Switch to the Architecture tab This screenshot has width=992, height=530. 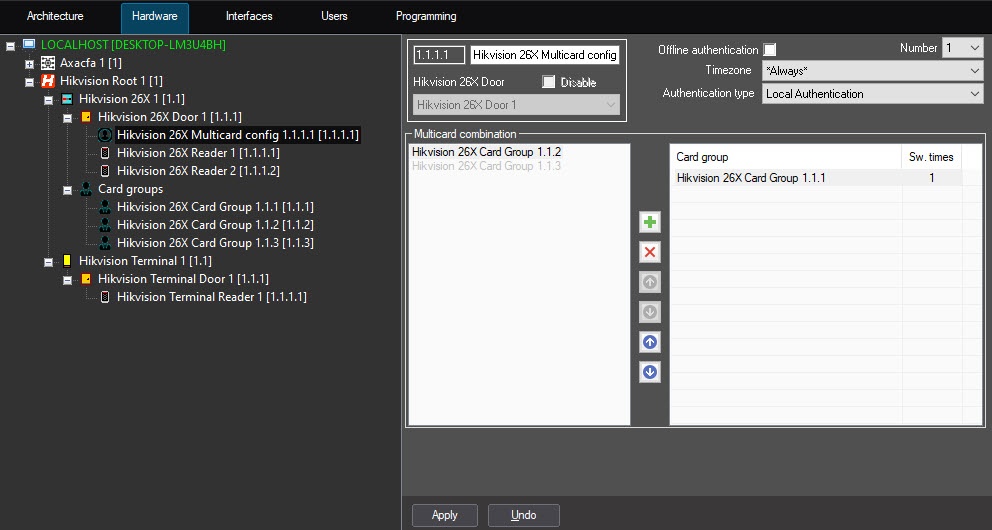(x=55, y=16)
